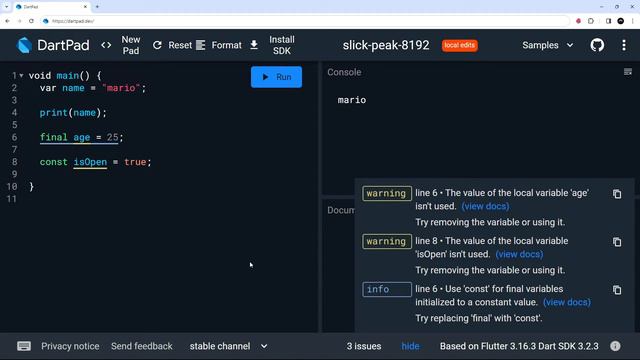Click the browser forward arrow

pos(19,21)
